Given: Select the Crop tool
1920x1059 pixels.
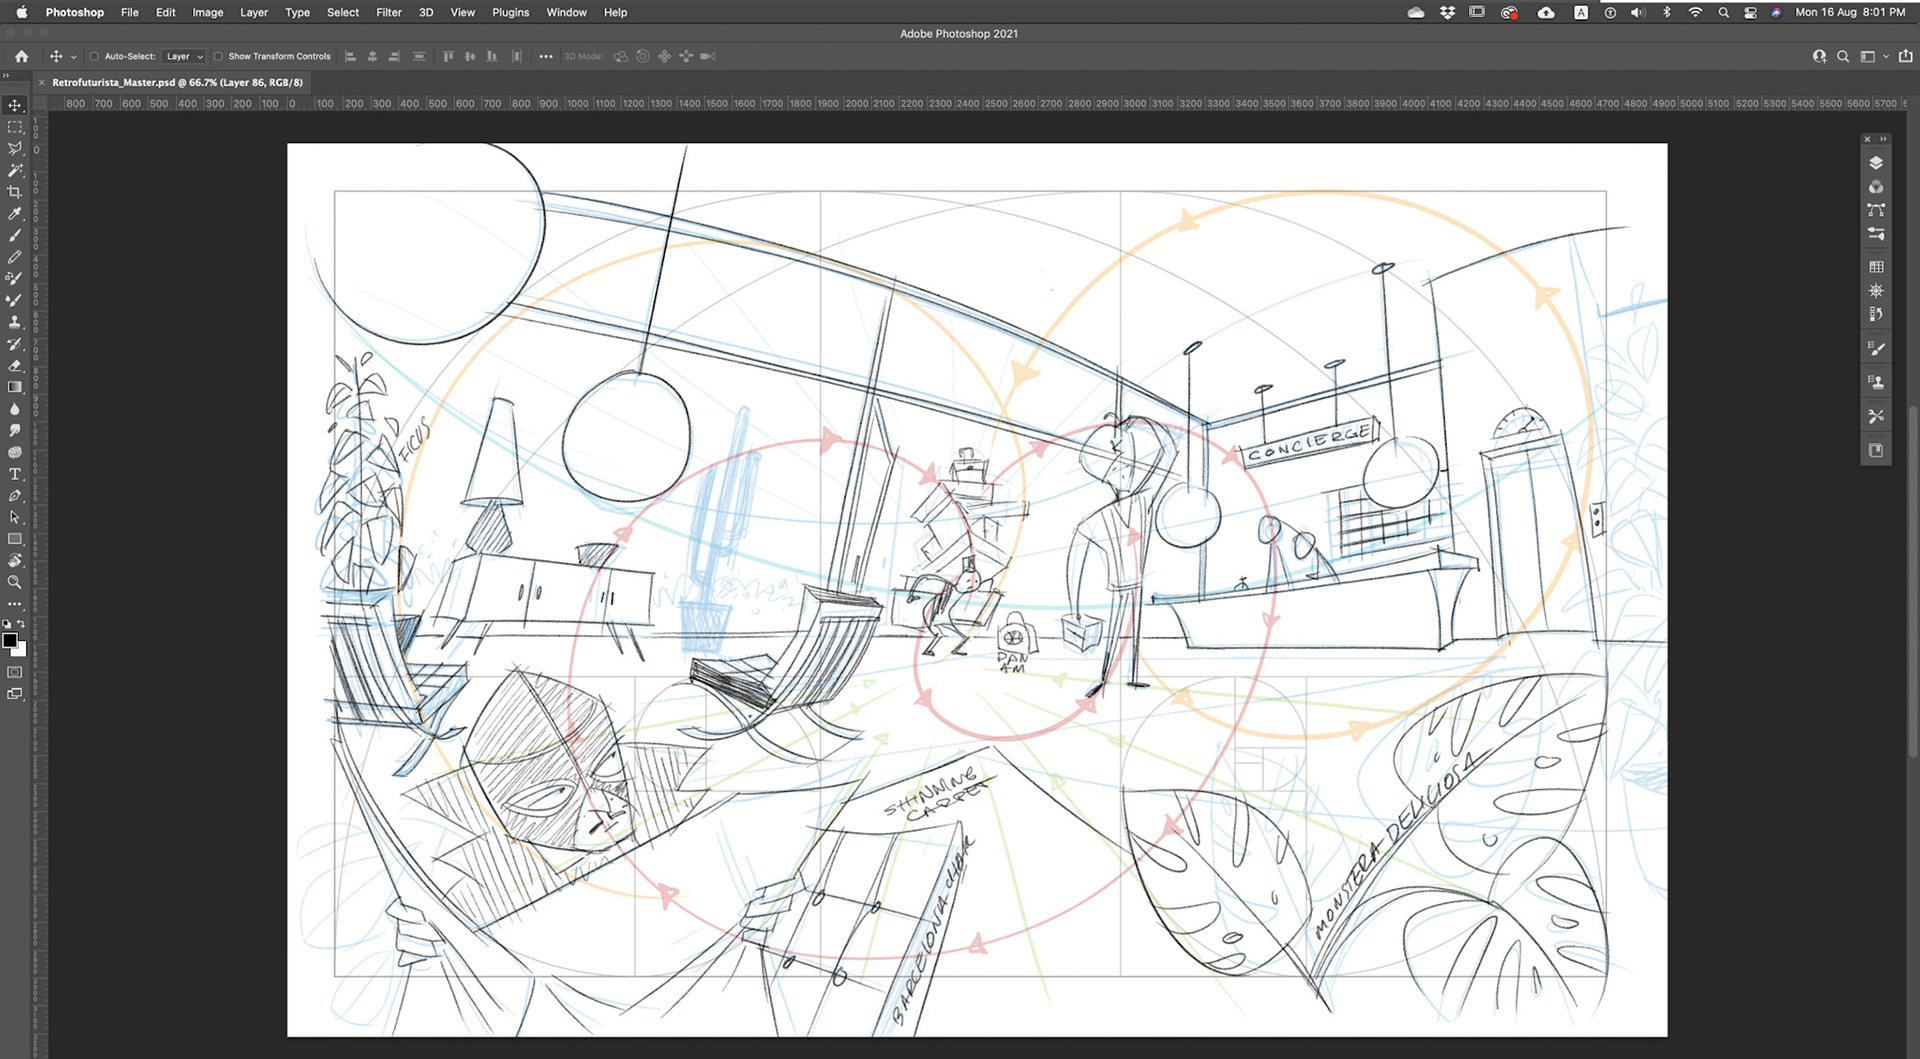Looking at the screenshot, I should pyautogui.click(x=15, y=191).
